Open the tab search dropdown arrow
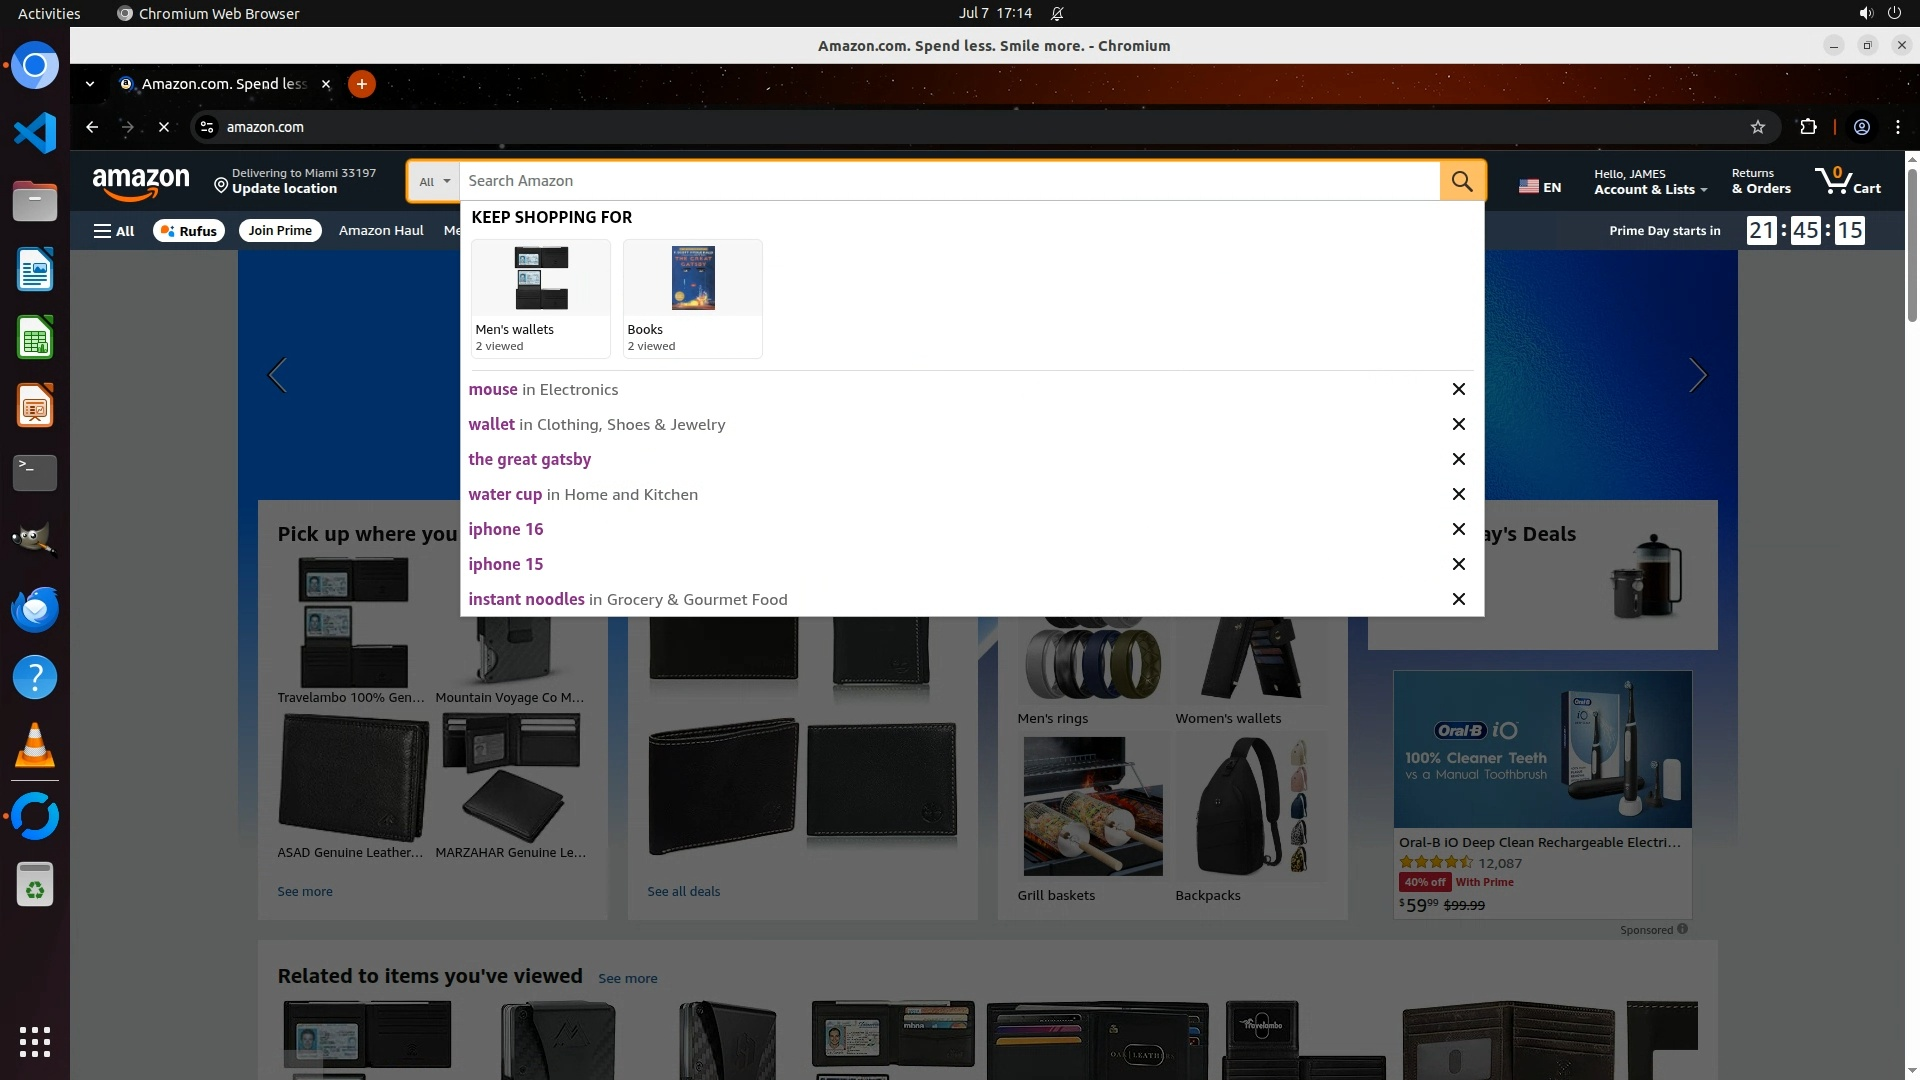This screenshot has height=1080, width=1920. point(90,84)
